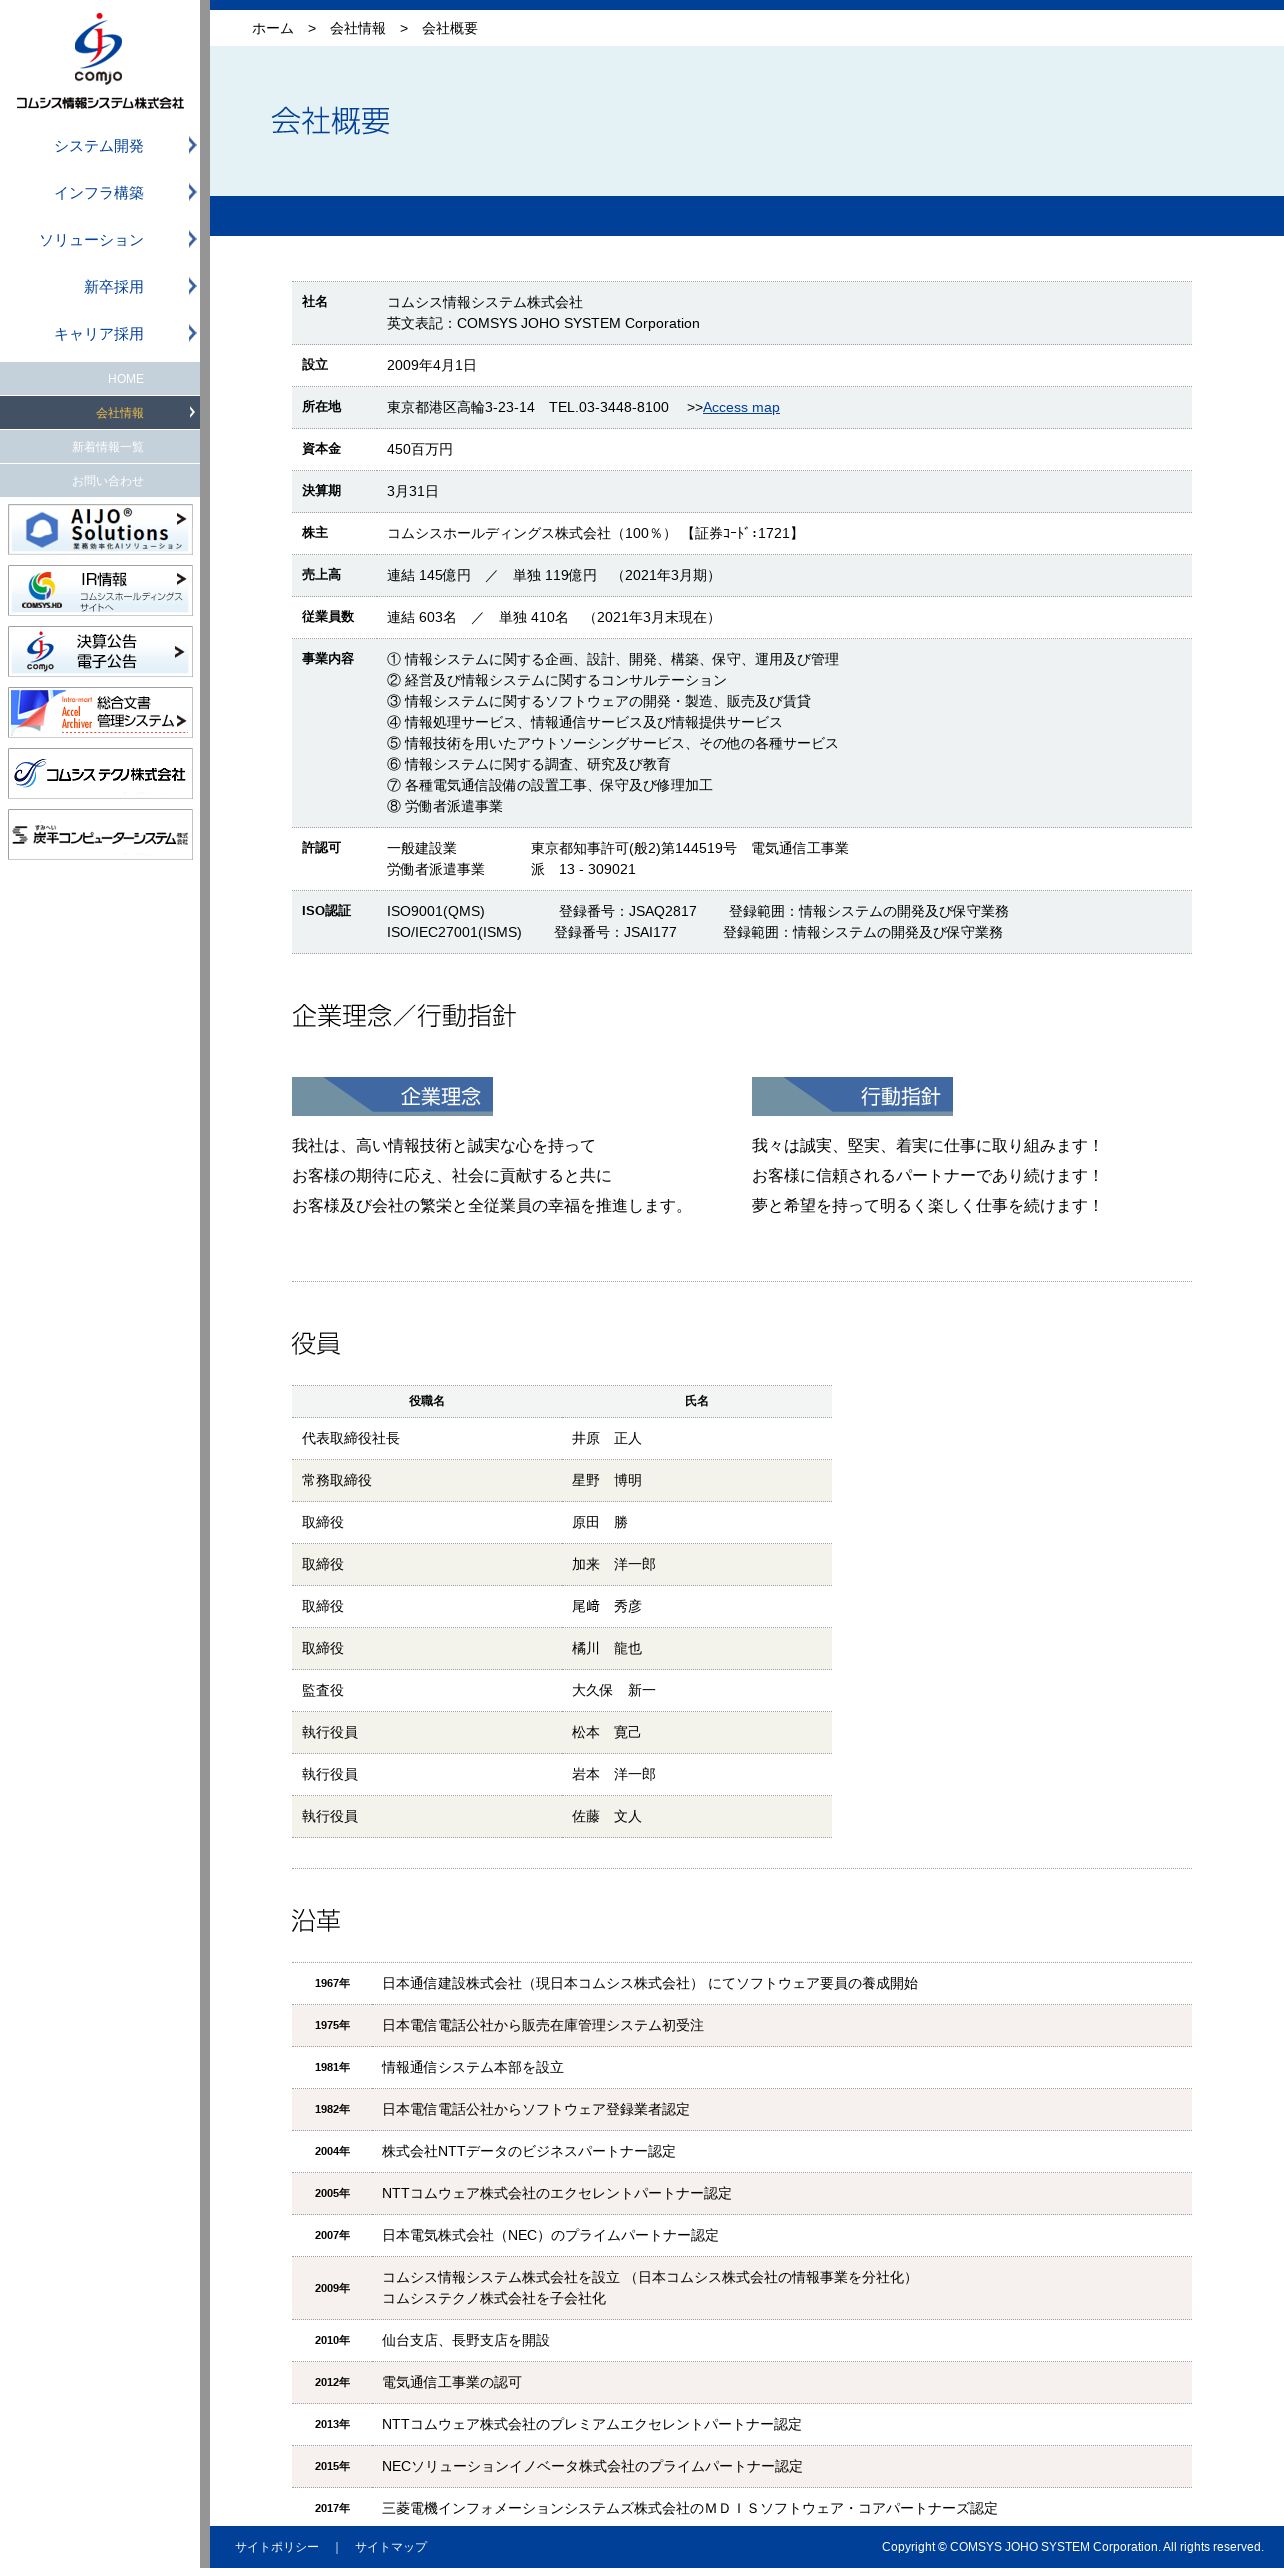Open the キャリア採用 menu item
This screenshot has height=2568, width=1284.
tap(100, 334)
